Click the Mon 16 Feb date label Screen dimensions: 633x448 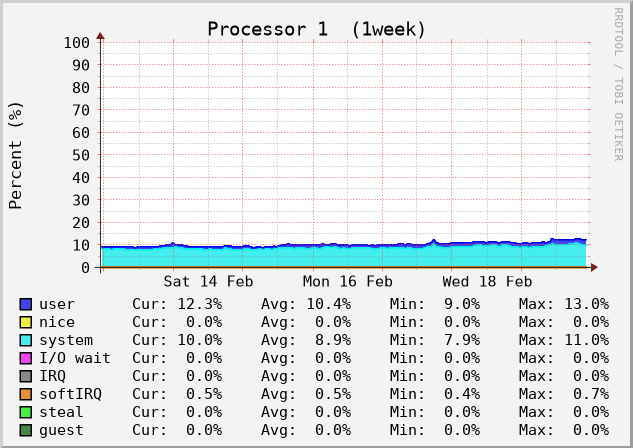click(347, 283)
